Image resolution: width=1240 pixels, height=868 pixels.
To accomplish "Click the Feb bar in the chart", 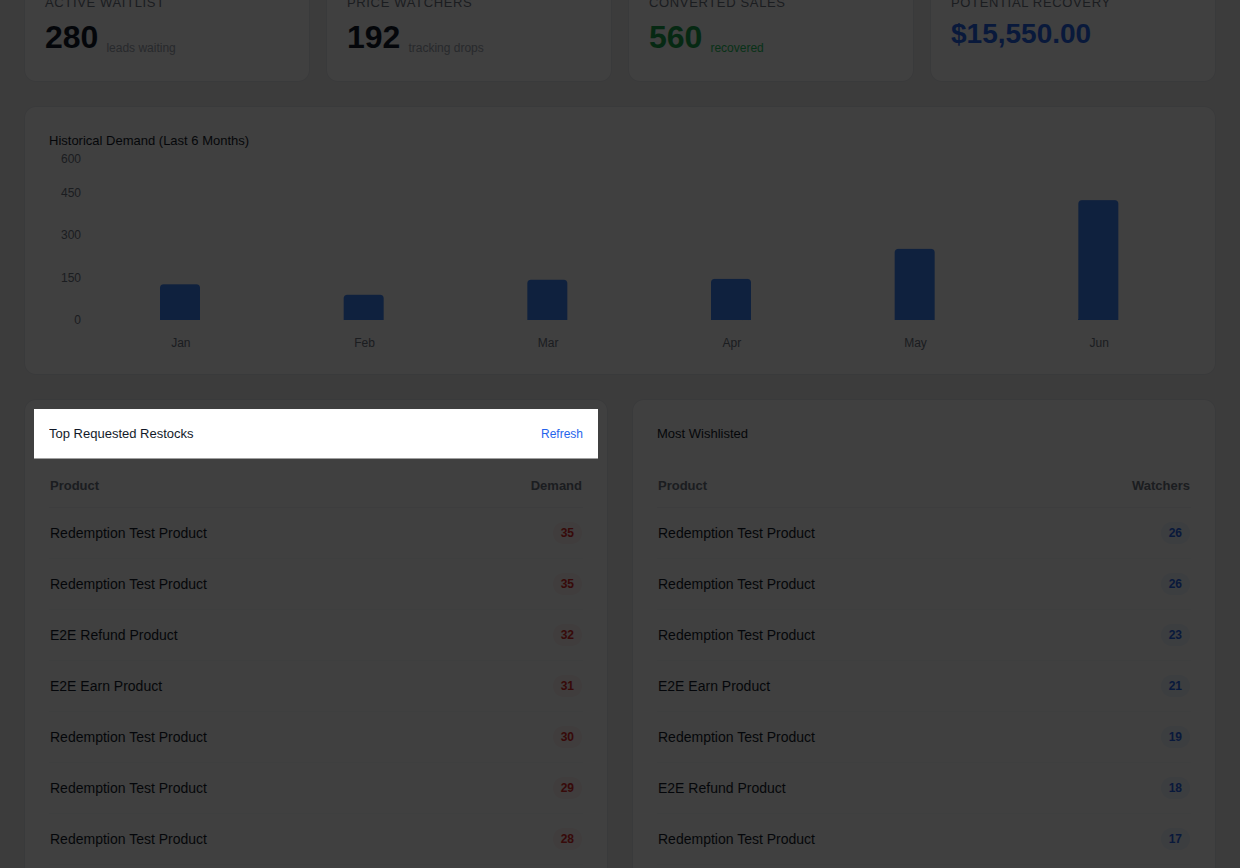I will point(364,307).
